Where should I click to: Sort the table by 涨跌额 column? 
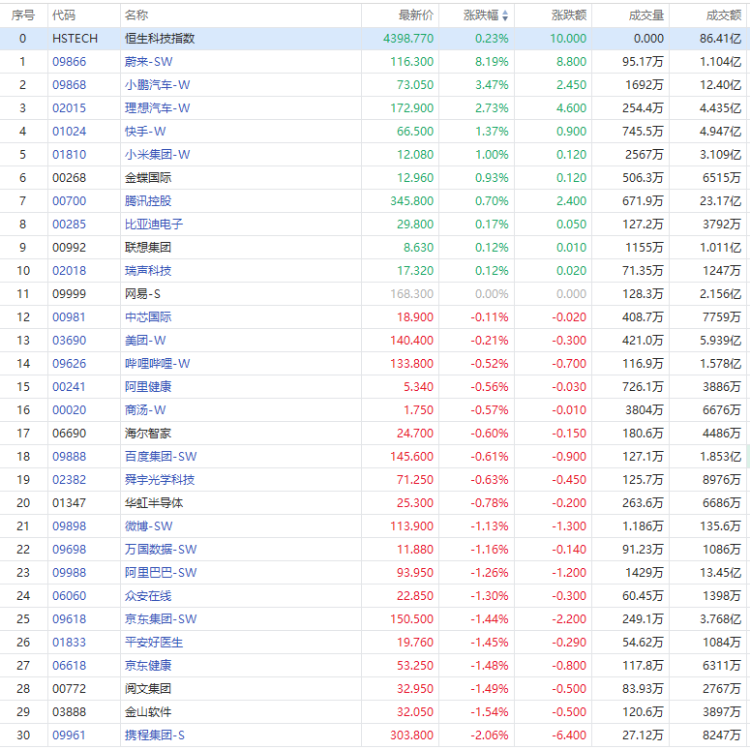pos(569,15)
